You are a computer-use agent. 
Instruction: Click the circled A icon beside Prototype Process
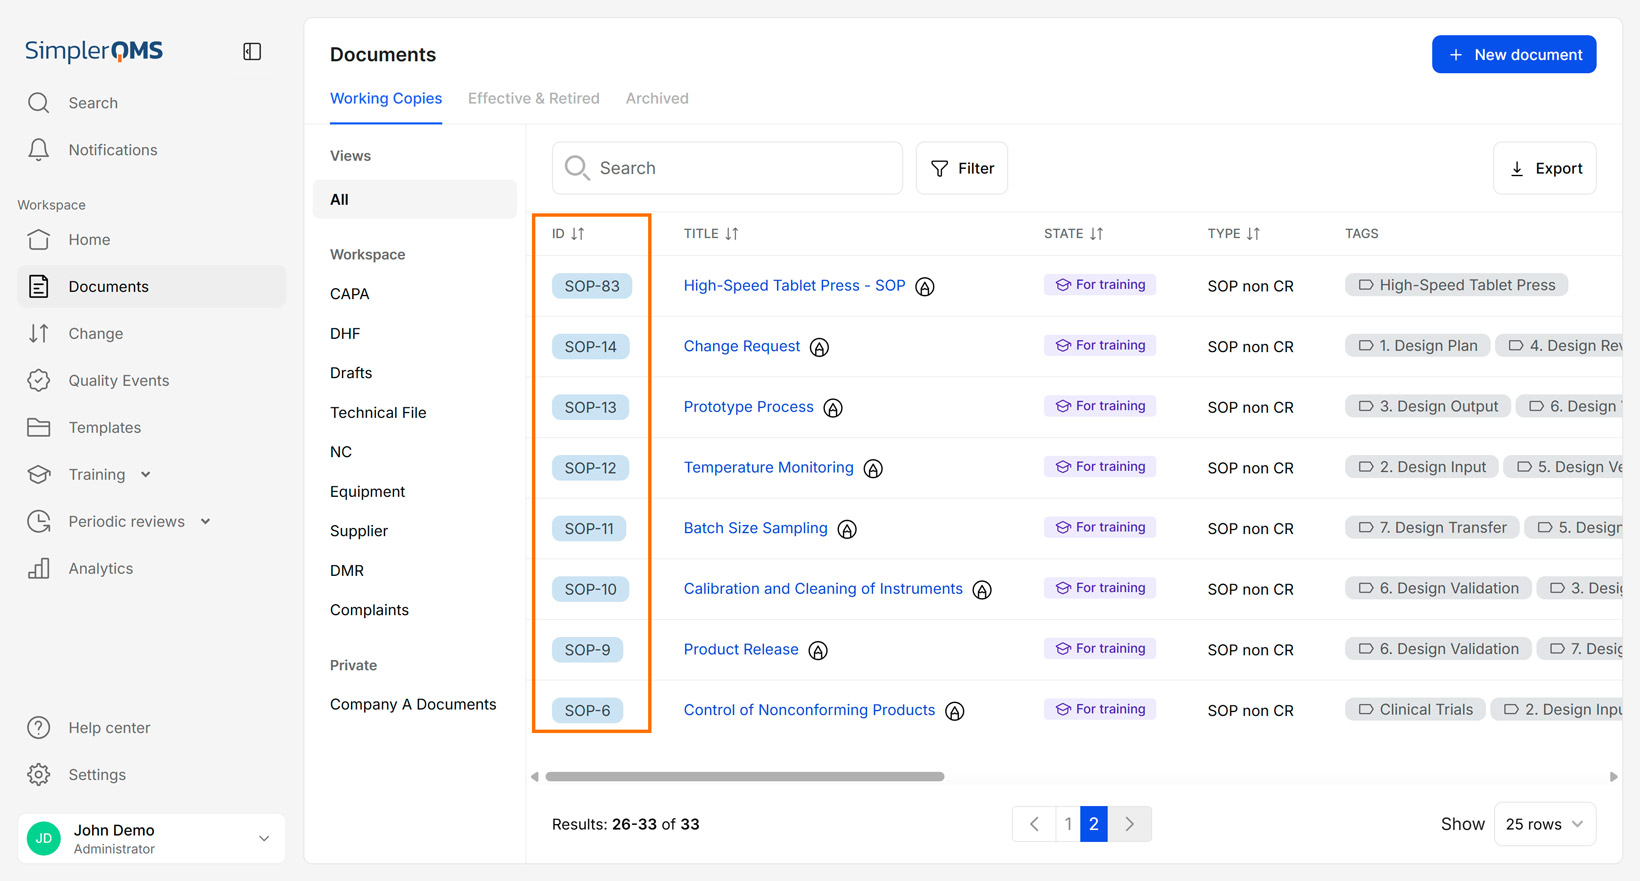[x=833, y=408]
